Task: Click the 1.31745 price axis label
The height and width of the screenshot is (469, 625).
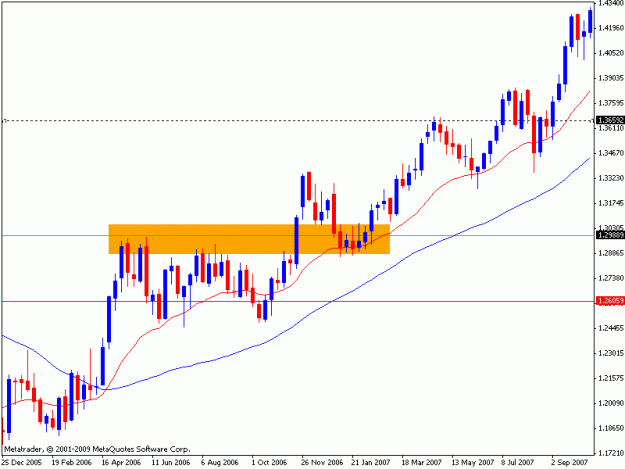Action: [611, 203]
